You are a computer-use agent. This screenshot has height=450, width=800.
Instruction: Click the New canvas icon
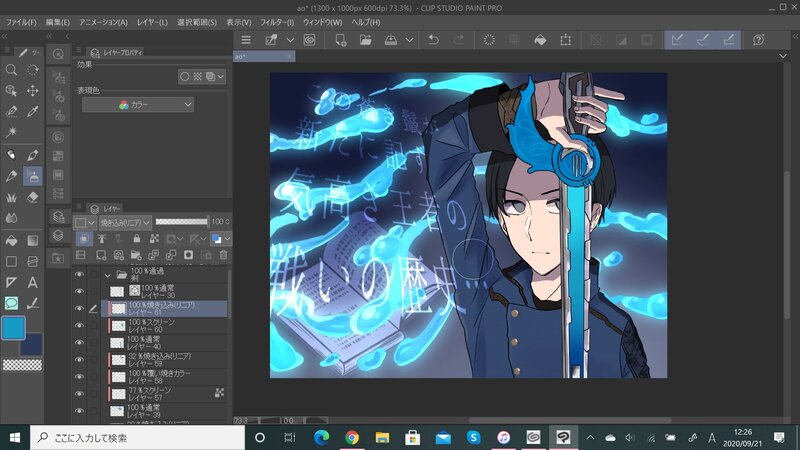(340, 40)
